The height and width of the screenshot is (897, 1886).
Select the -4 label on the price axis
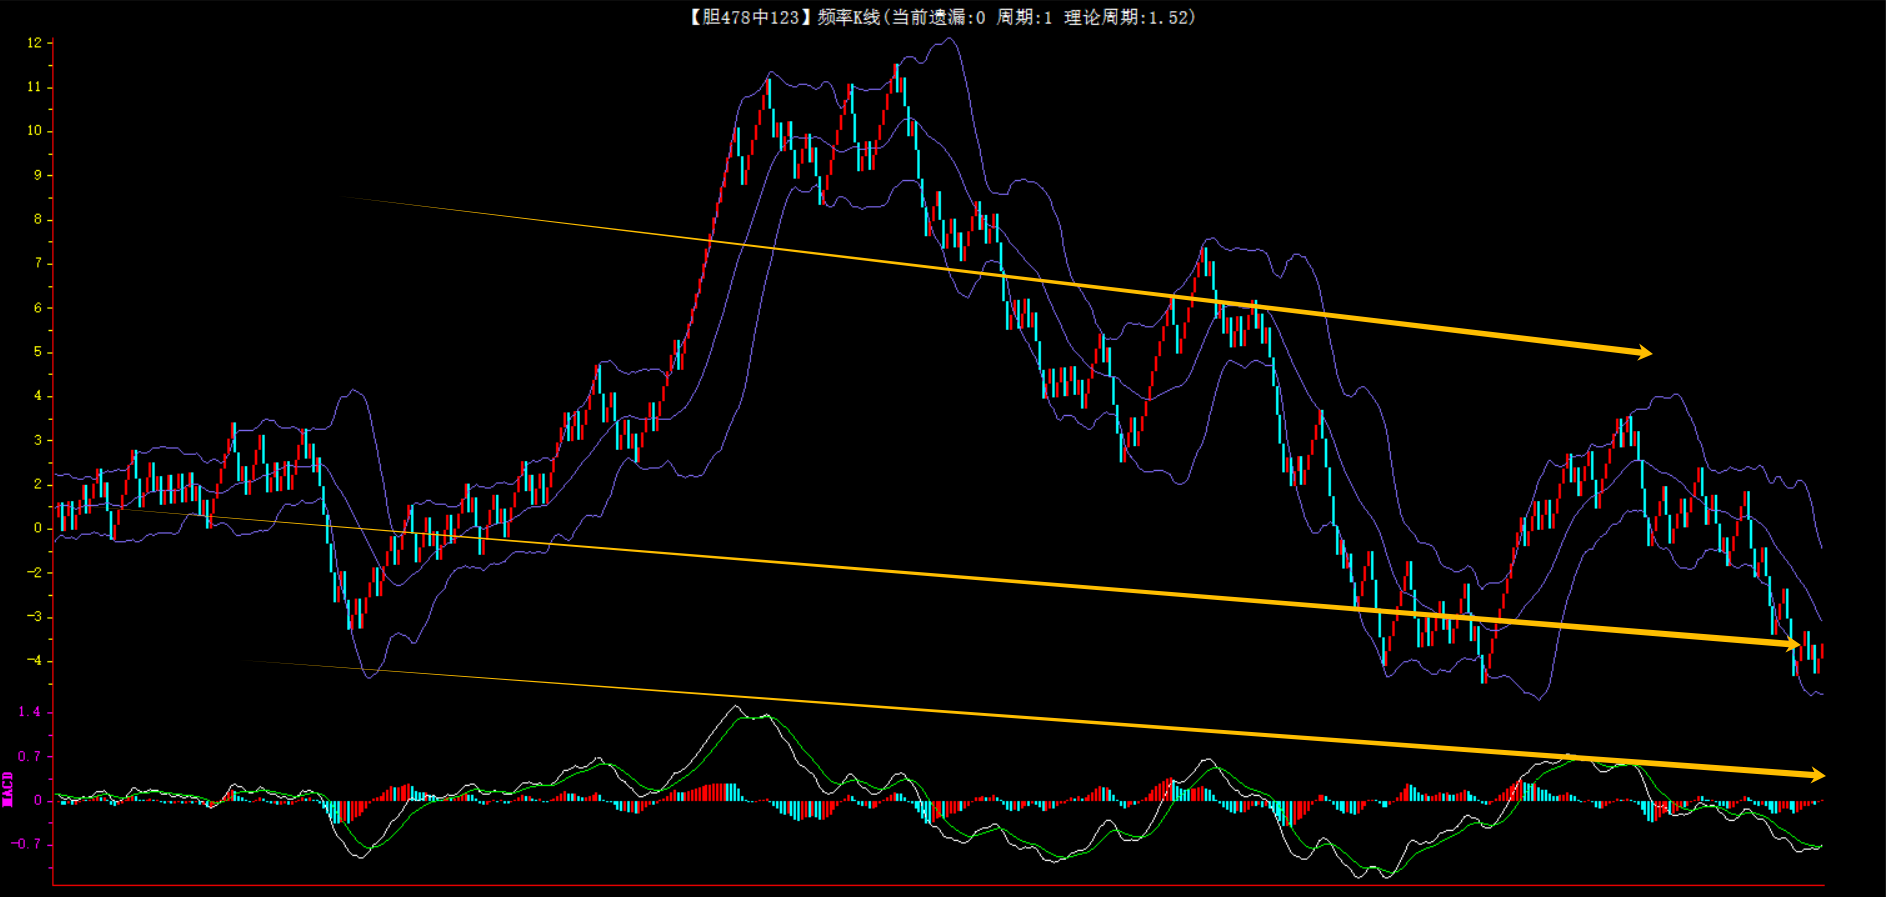click(35, 661)
